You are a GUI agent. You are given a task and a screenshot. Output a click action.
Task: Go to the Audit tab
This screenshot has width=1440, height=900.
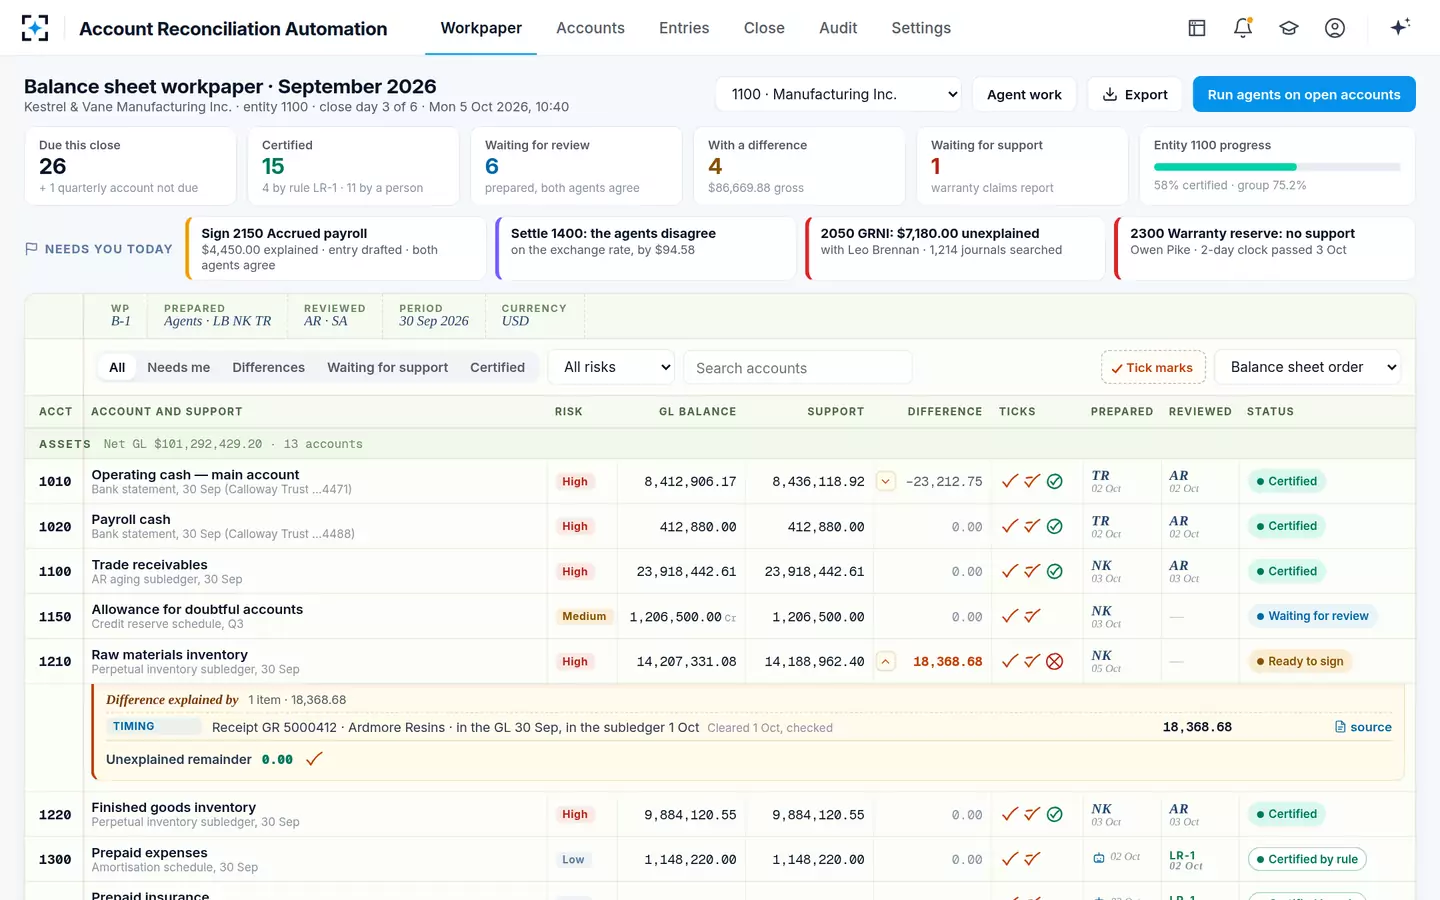tap(838, 28)
